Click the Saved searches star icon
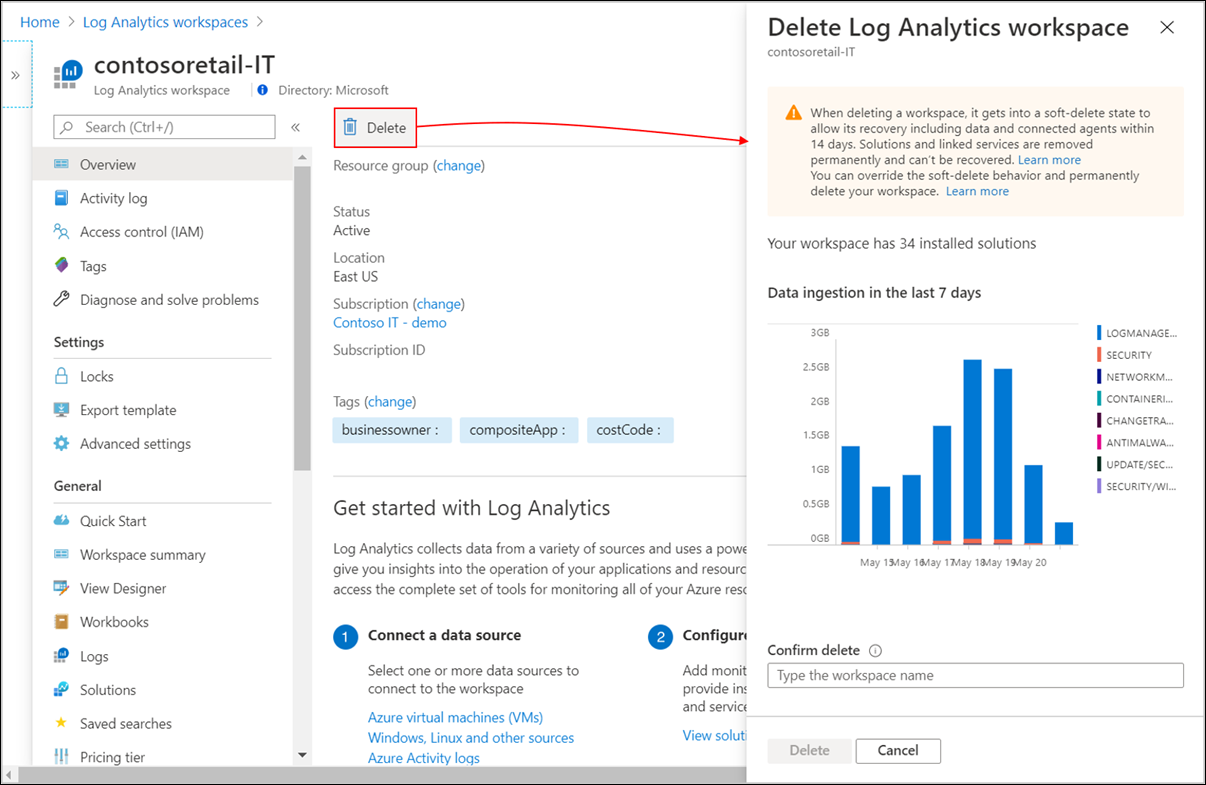1206x785 pixels. [x=62, y=723]
